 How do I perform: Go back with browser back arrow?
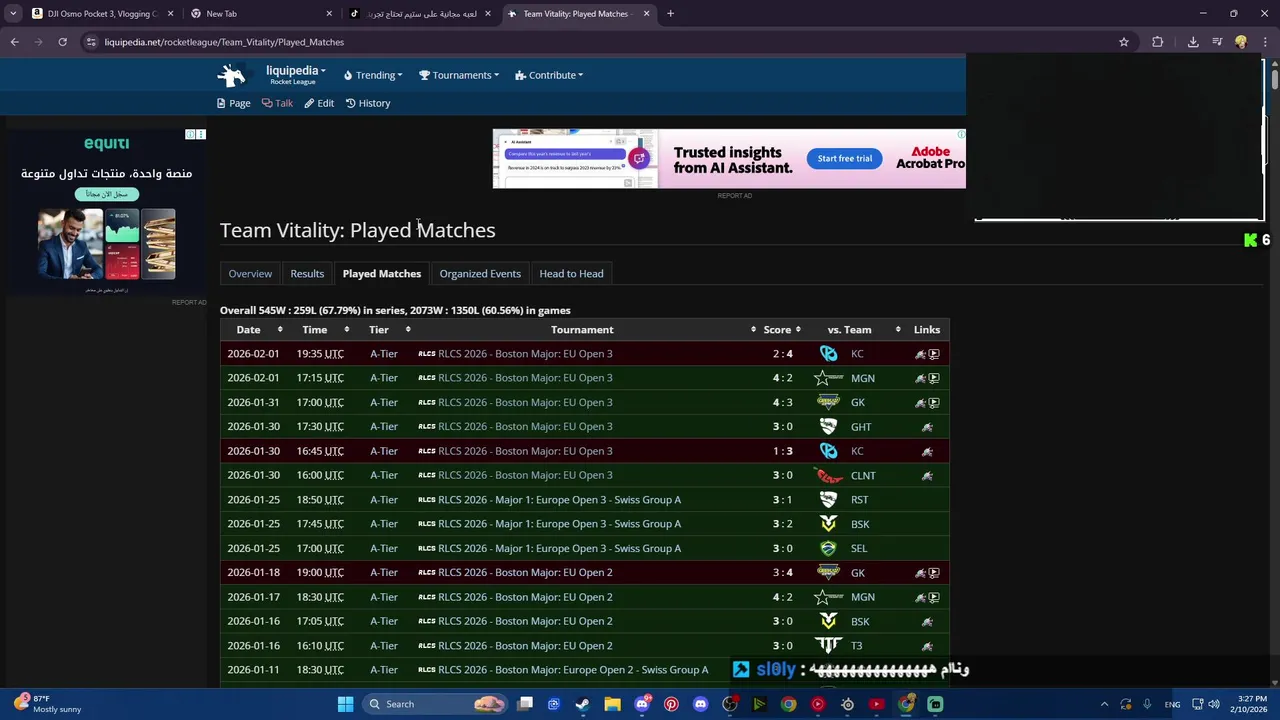14,42
